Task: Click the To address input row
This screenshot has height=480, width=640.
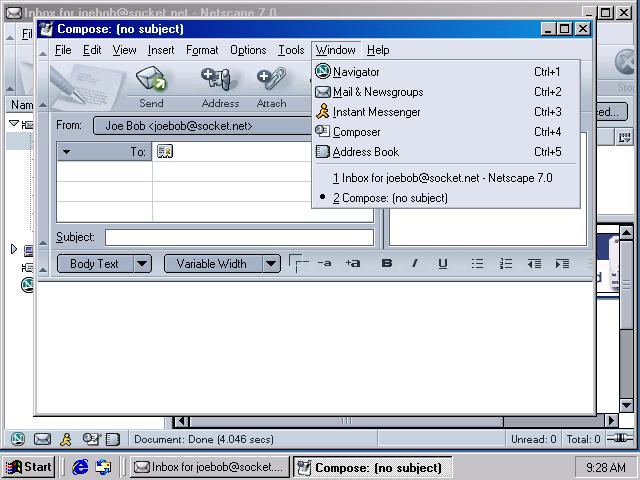Action: [233, 151]
